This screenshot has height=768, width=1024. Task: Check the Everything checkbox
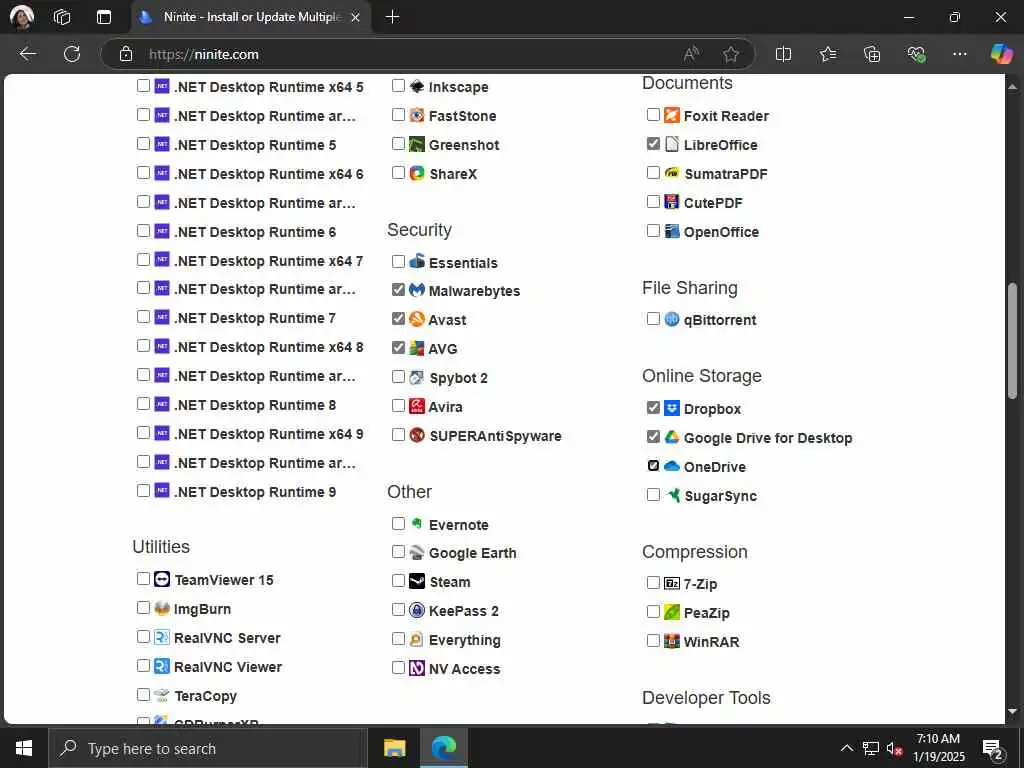pos(398,639)
